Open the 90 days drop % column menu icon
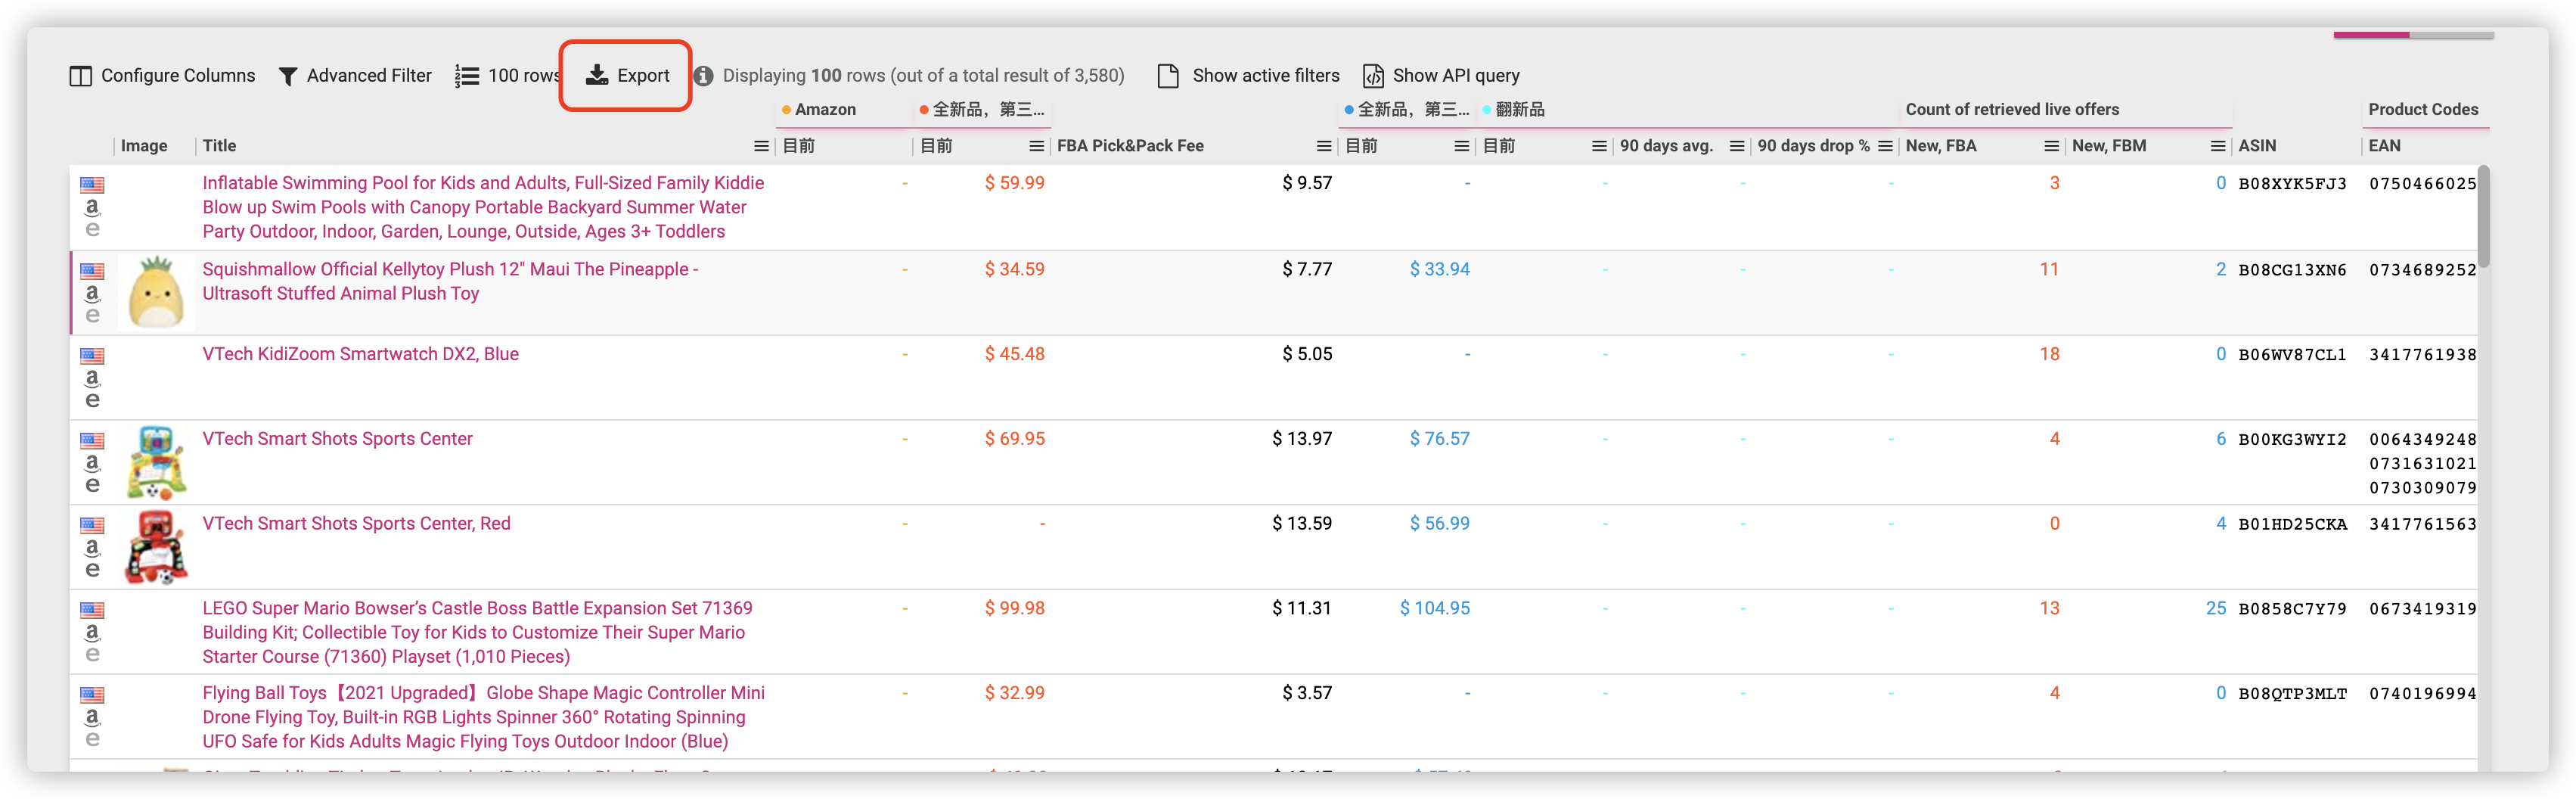2576x799 pixels. click(x=1885, y=146)
